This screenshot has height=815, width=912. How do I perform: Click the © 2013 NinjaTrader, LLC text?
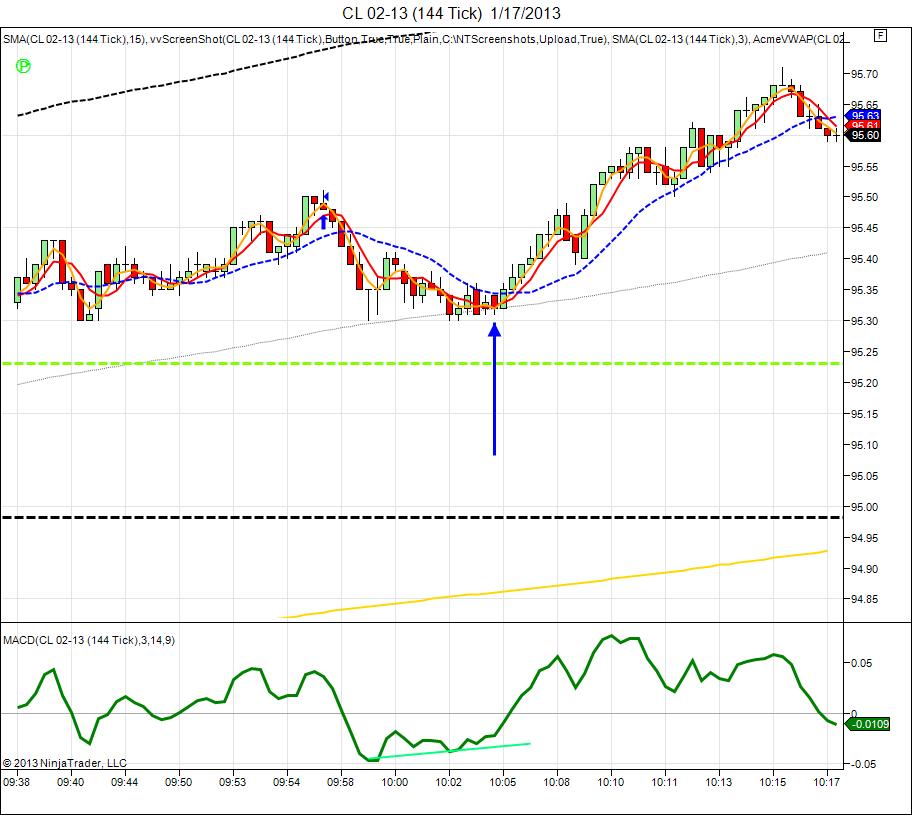[x=65, y=763]
